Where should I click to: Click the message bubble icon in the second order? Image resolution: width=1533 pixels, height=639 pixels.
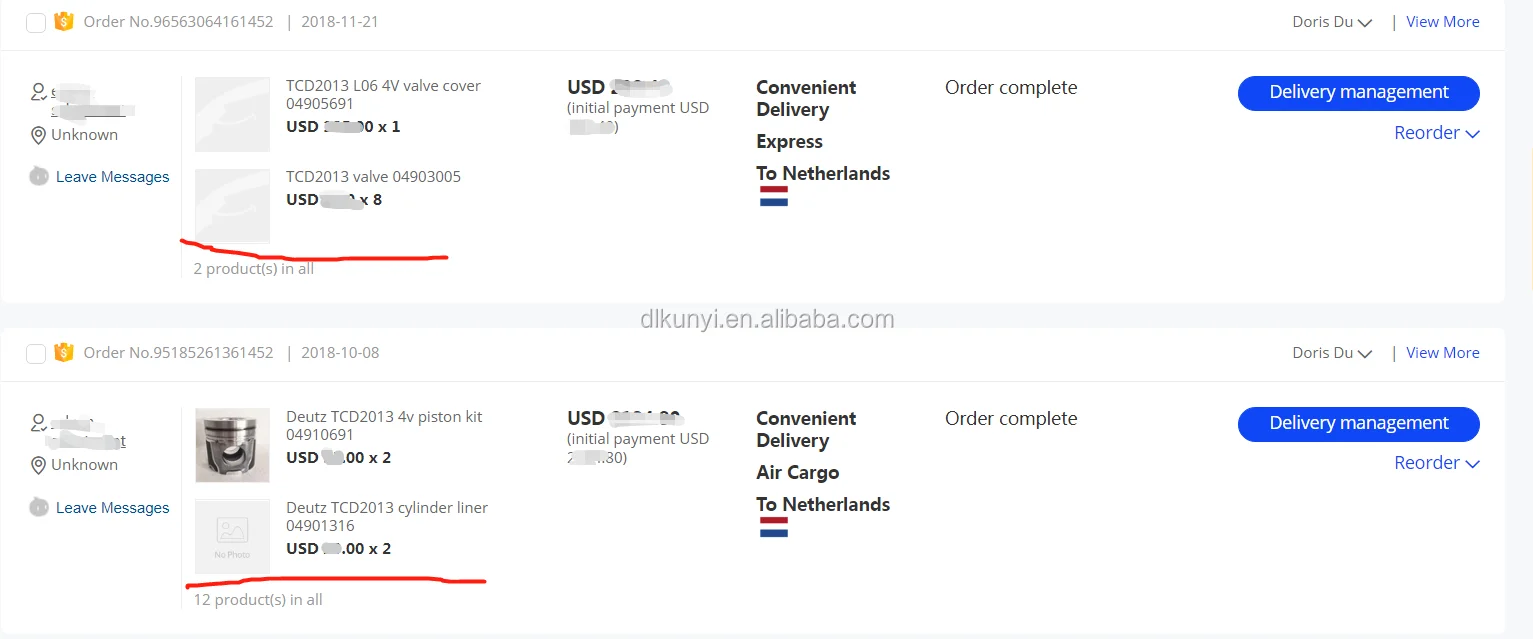pos(39,507)
